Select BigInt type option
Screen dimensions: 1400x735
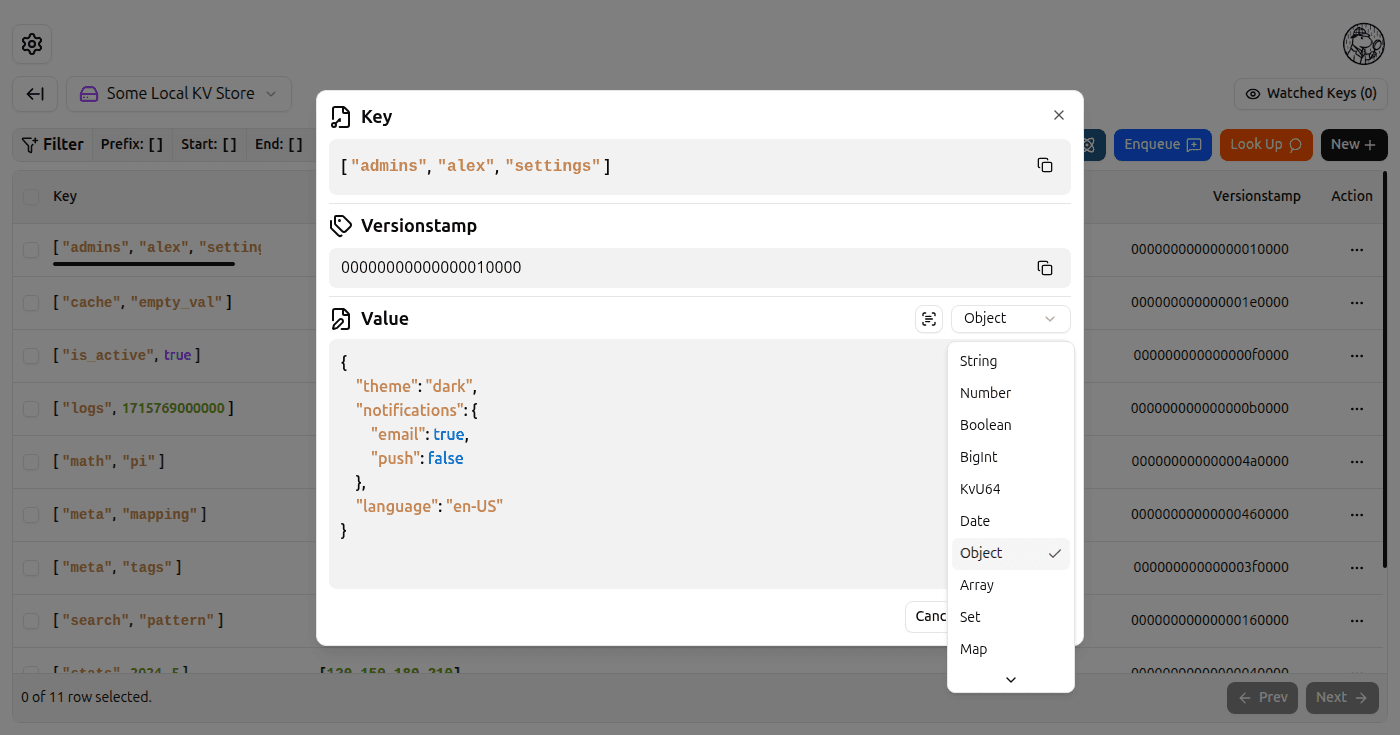[x=1010, y=457]
